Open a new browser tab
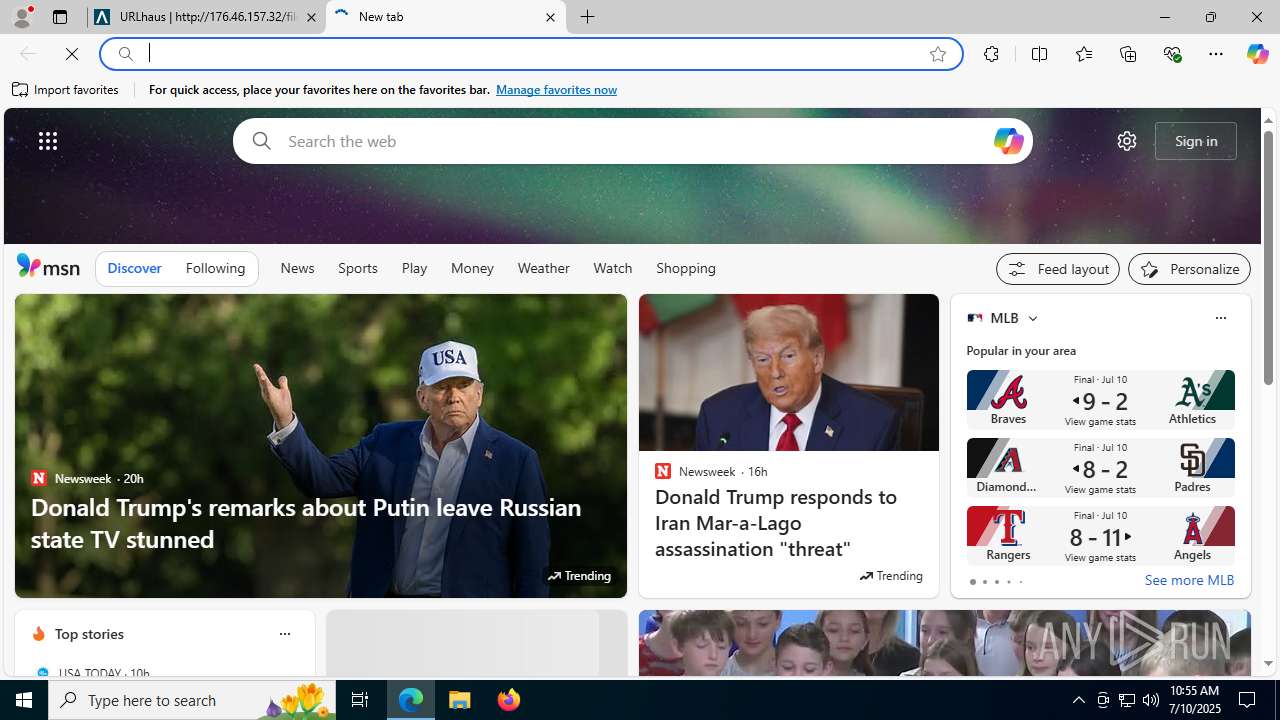This screenshot has width=1280, height=720. click(588, 17)
